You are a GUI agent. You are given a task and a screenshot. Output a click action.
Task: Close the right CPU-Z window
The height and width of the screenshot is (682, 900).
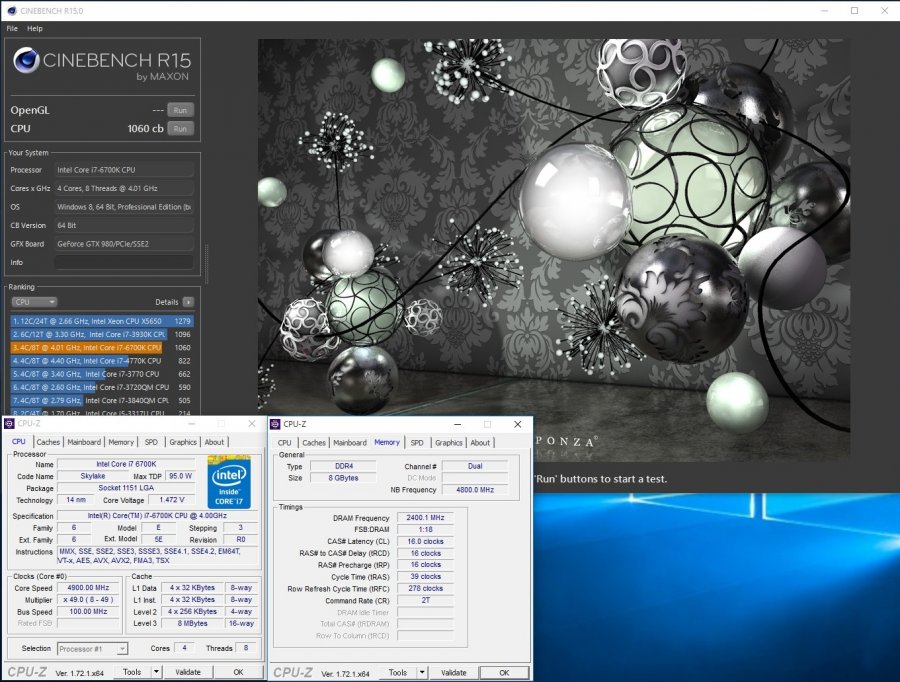[x=517, y=424]
